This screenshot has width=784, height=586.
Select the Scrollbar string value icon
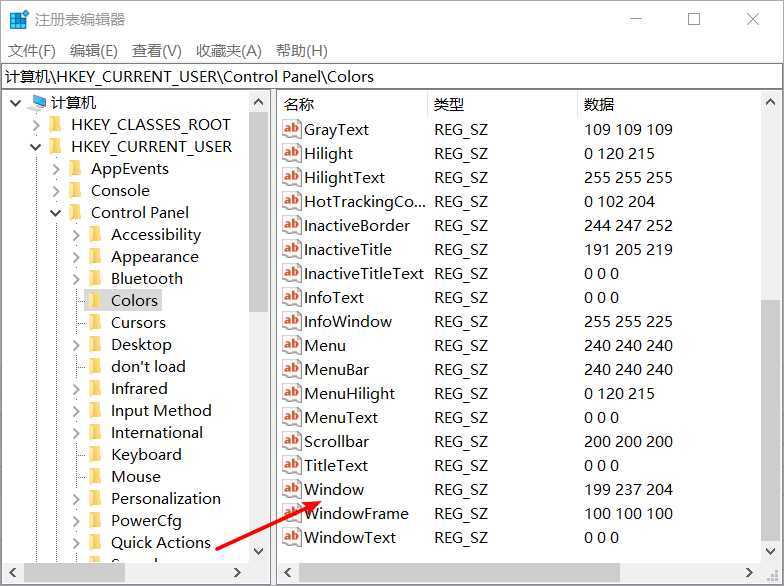coord(292,441)
